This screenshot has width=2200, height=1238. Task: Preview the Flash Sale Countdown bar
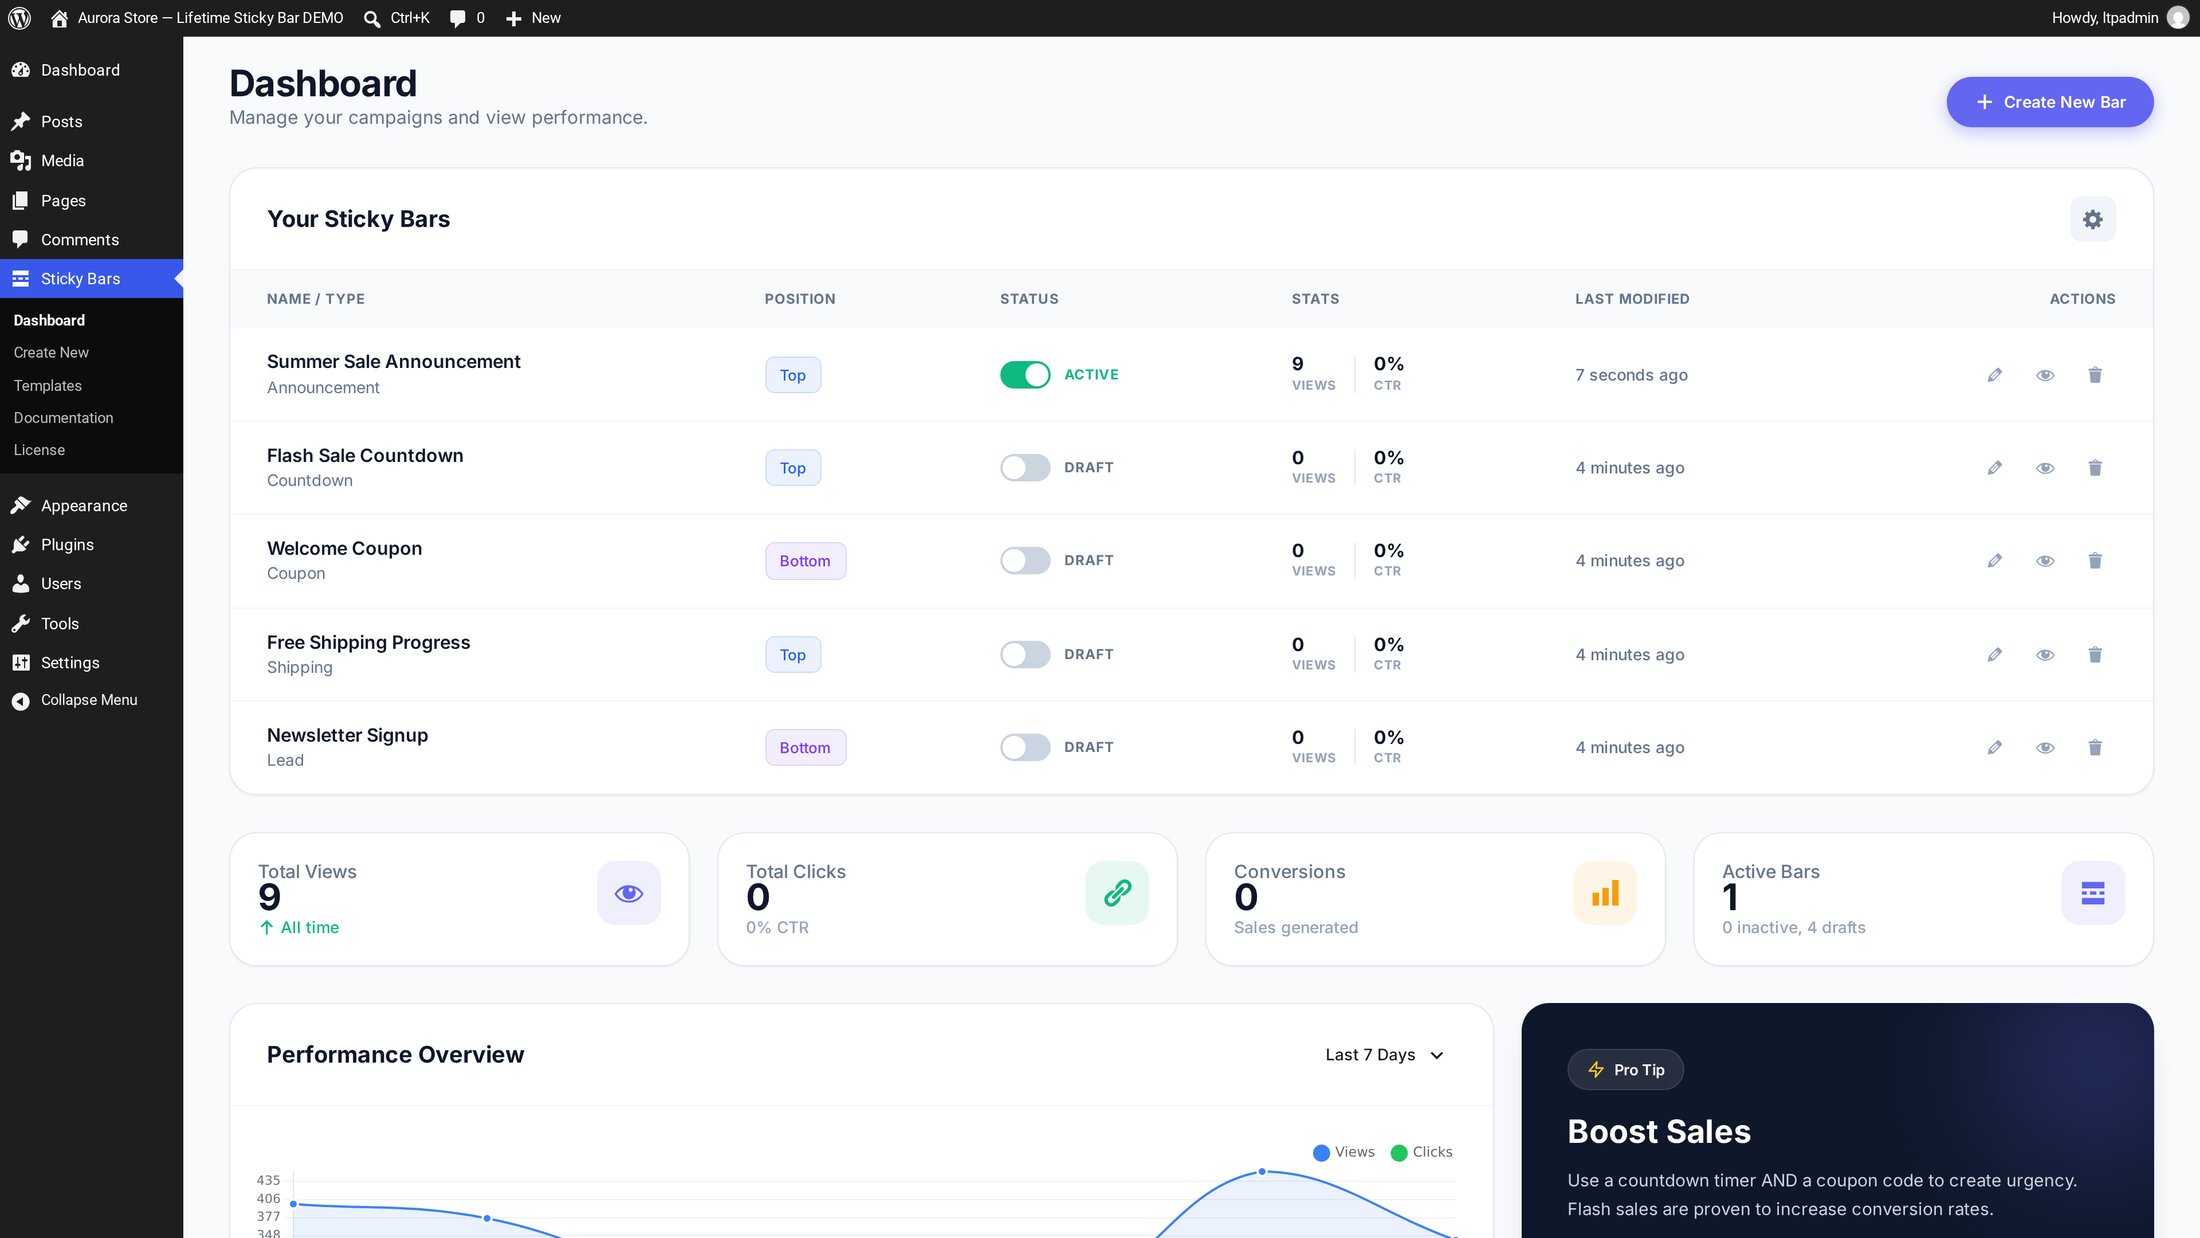[2045, 468]
